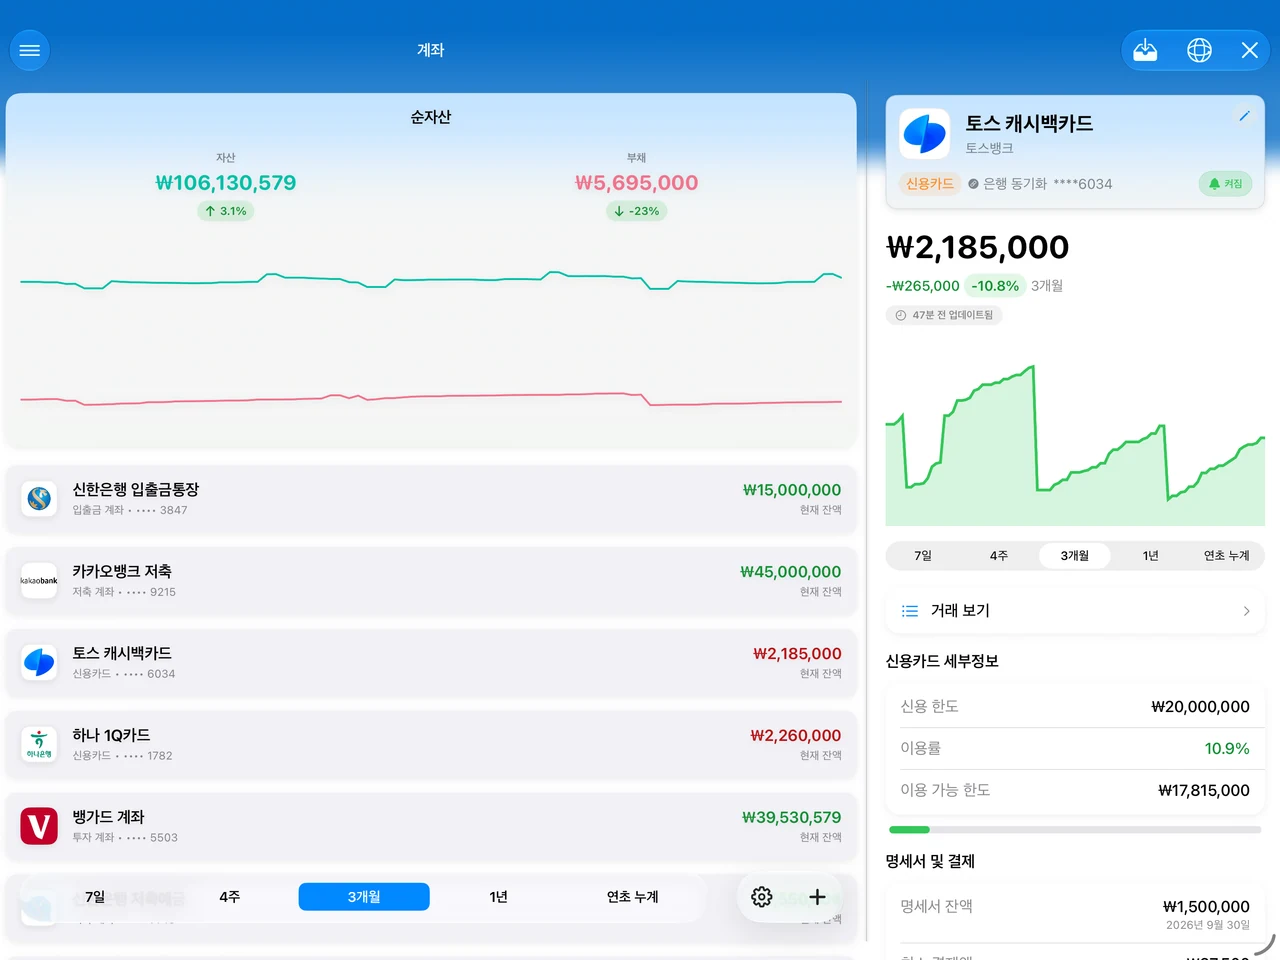The width and height of the screenshot is (1280, 960).
Task: Open the globe language icon
Action: (1199, 50)
